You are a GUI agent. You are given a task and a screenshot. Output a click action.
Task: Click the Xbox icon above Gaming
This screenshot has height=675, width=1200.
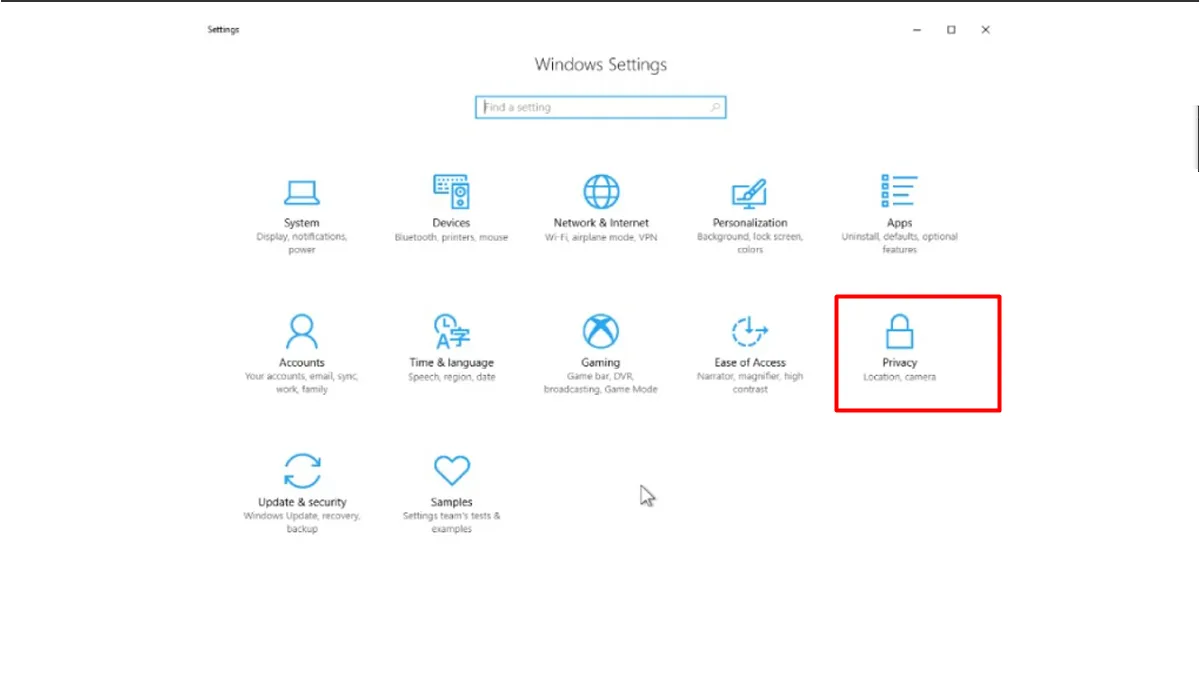600,331
